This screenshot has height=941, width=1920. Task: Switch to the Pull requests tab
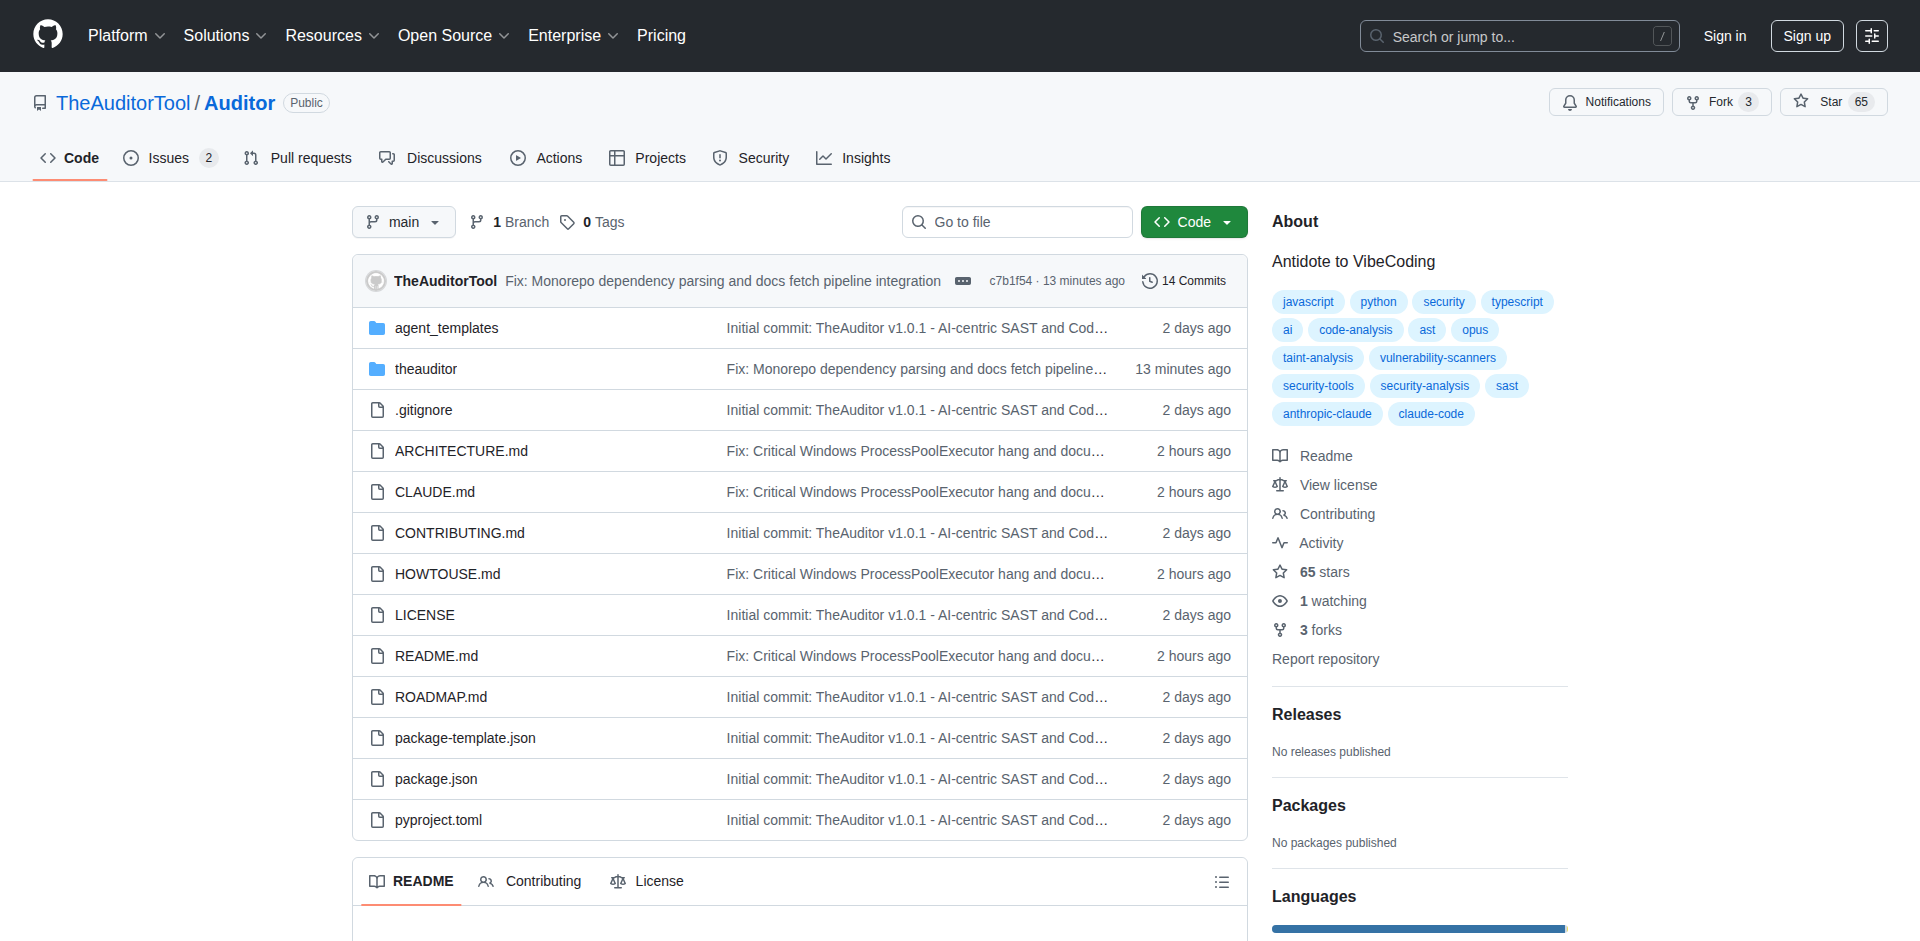pyautogui.click(x=298, y=158)
